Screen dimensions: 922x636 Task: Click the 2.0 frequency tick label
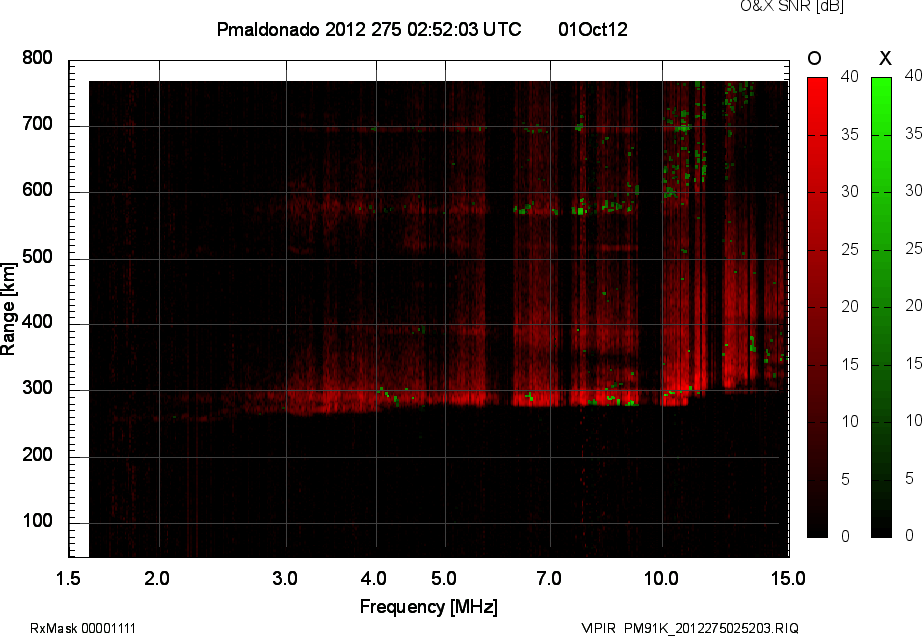(157, 578)
